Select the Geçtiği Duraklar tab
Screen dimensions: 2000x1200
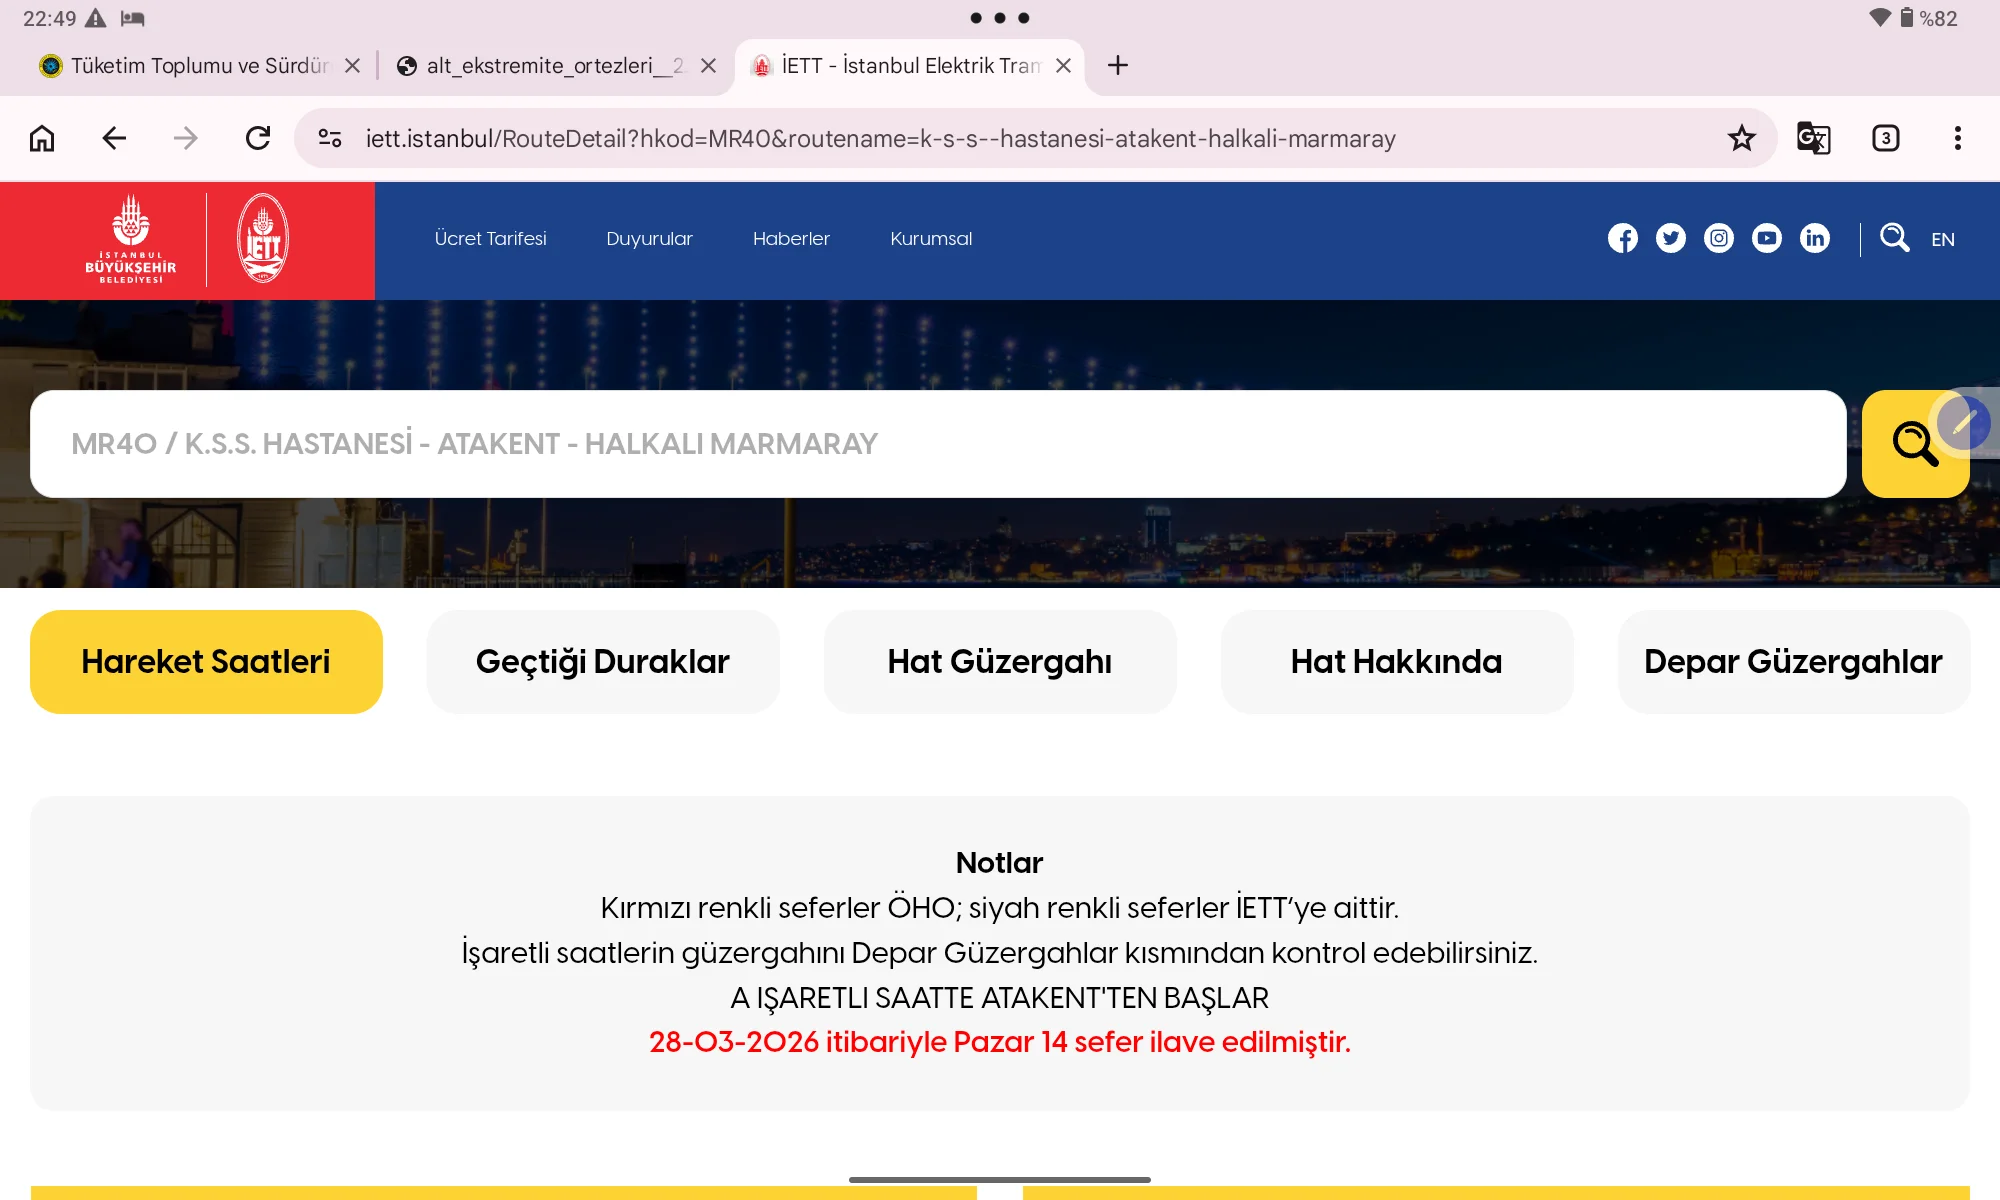[x=603, y=661]
